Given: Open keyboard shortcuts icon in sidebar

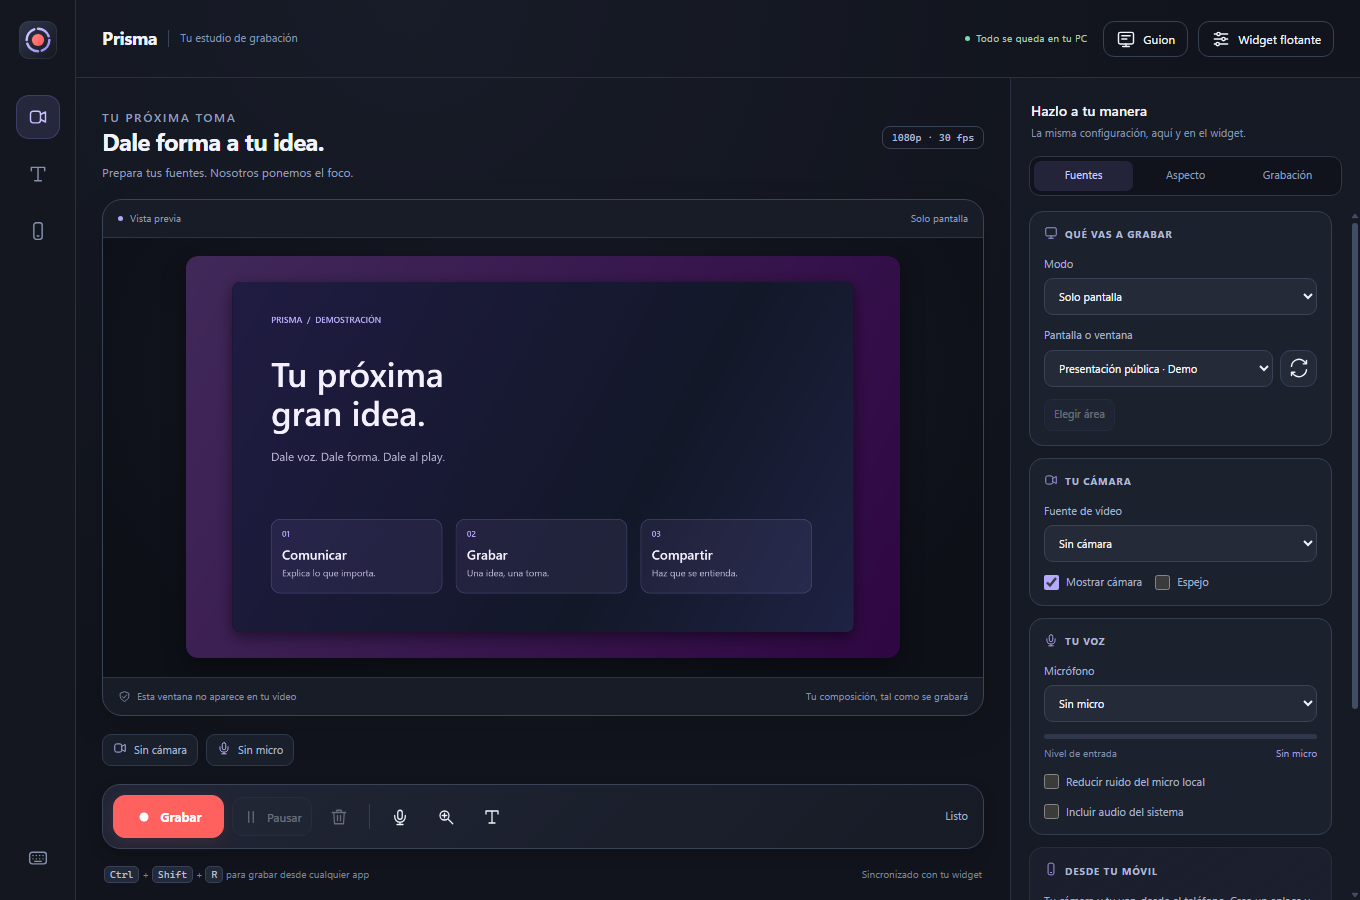Looking at the screenshot, I should pos(38,858).
